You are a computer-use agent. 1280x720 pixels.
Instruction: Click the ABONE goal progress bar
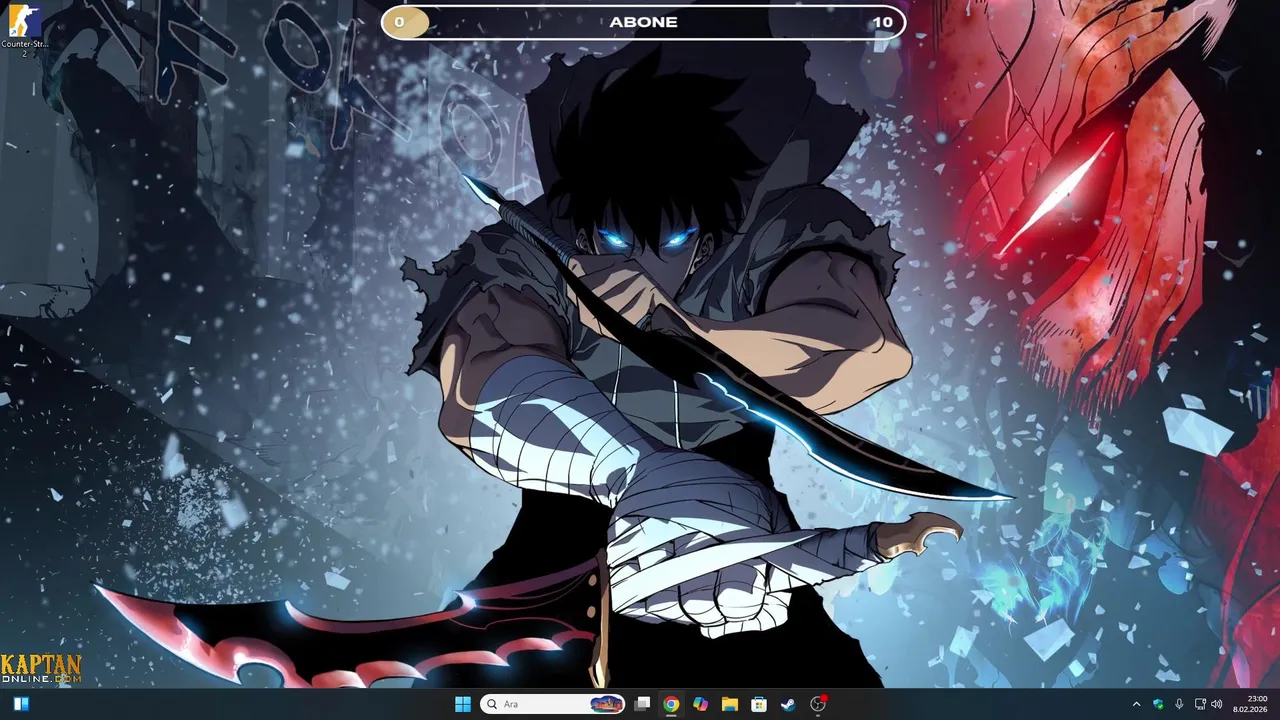point(643,22)
